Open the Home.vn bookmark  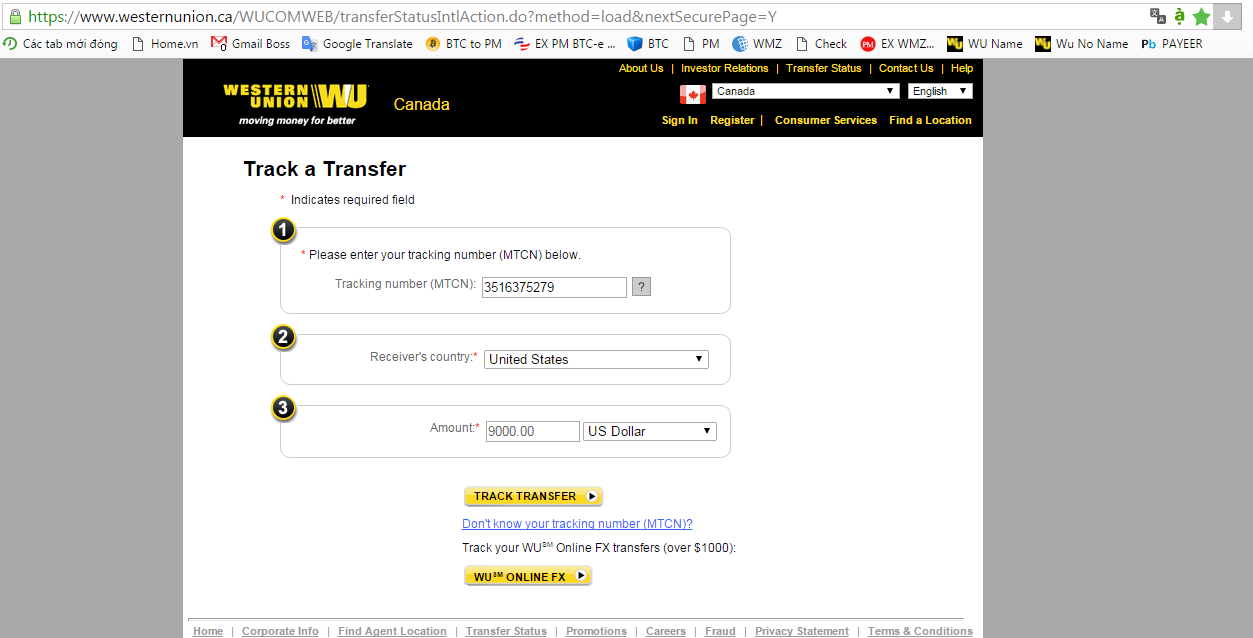point(165,44)
